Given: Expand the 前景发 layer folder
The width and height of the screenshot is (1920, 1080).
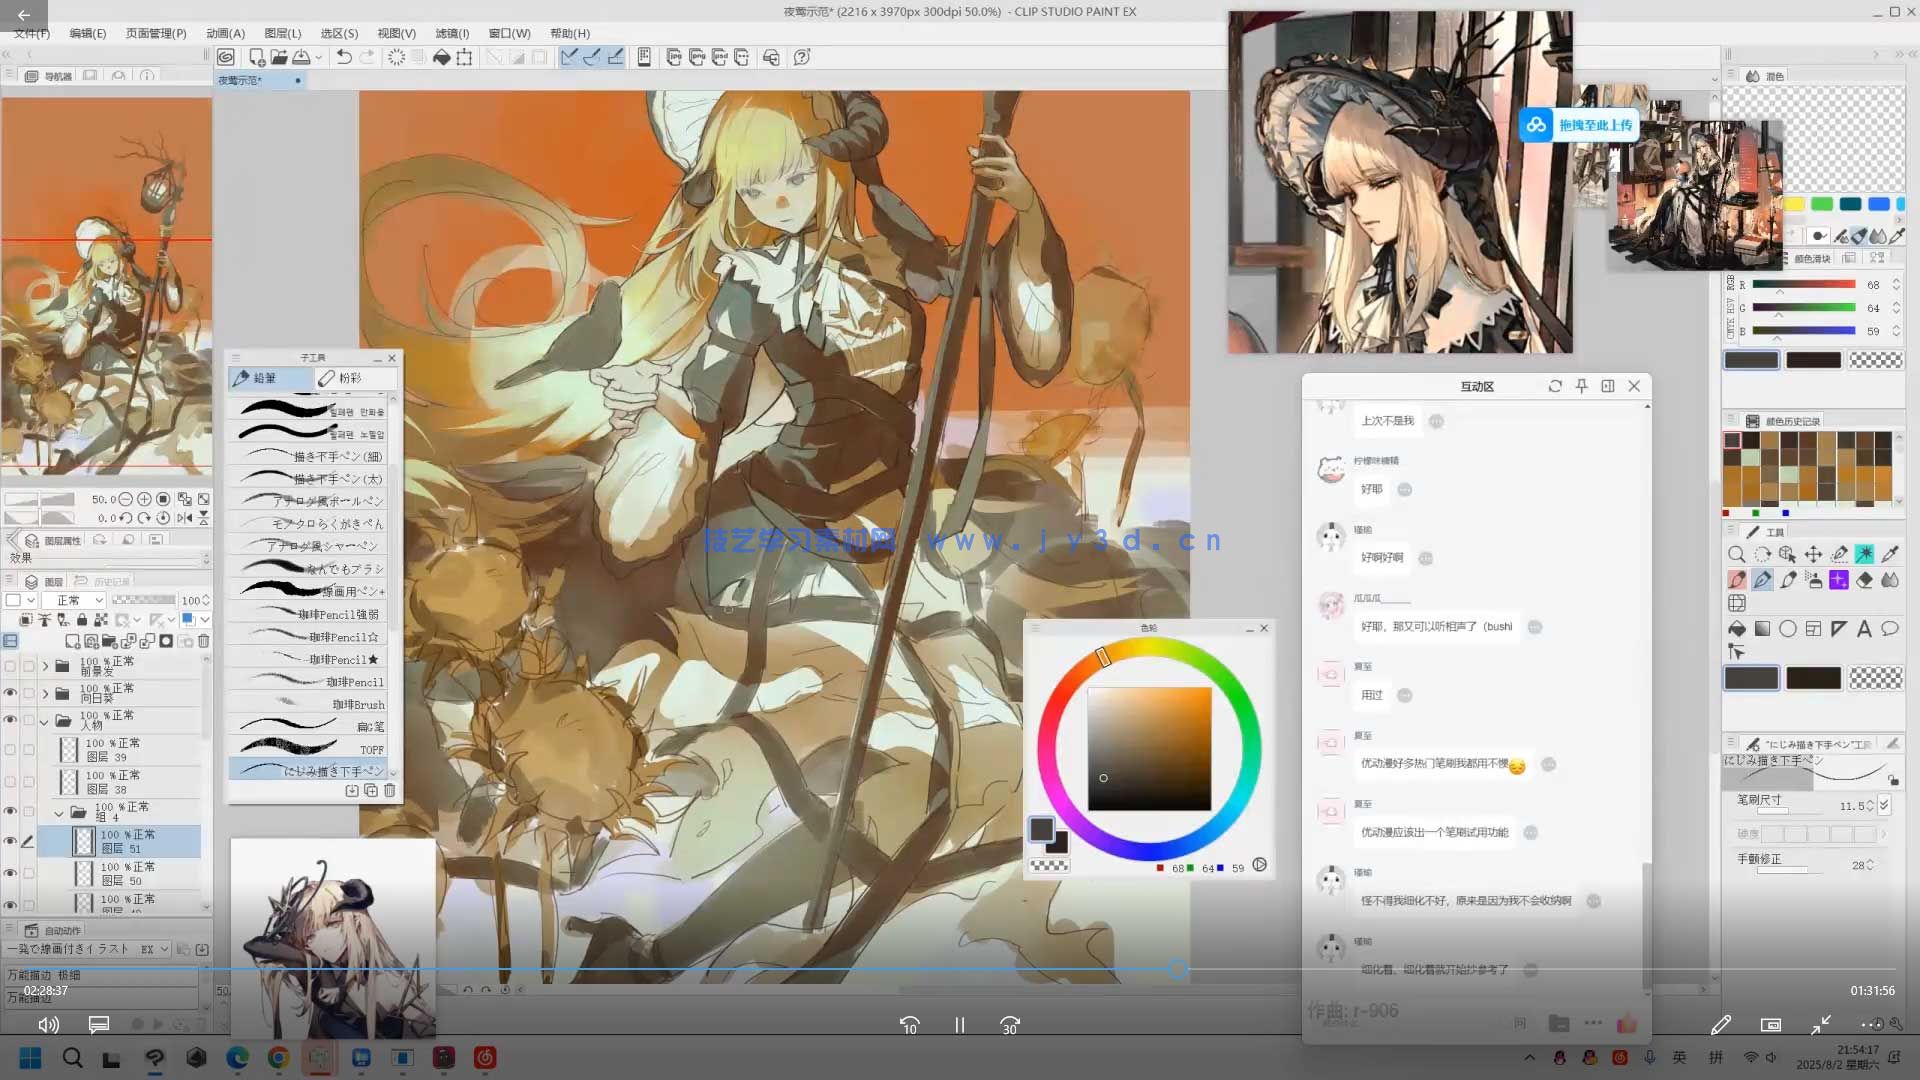Looking at the screenshot, I should pyautogui.click(x=45, y=666).
